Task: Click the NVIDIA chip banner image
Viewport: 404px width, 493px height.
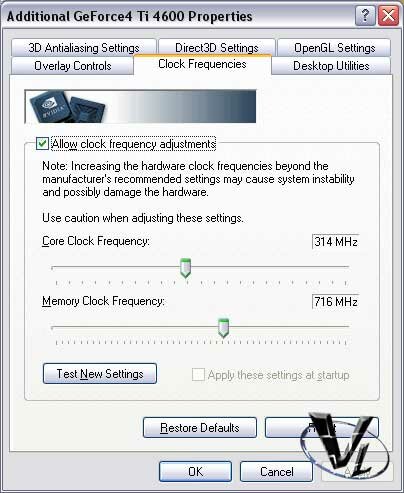Action: [140, 106]
